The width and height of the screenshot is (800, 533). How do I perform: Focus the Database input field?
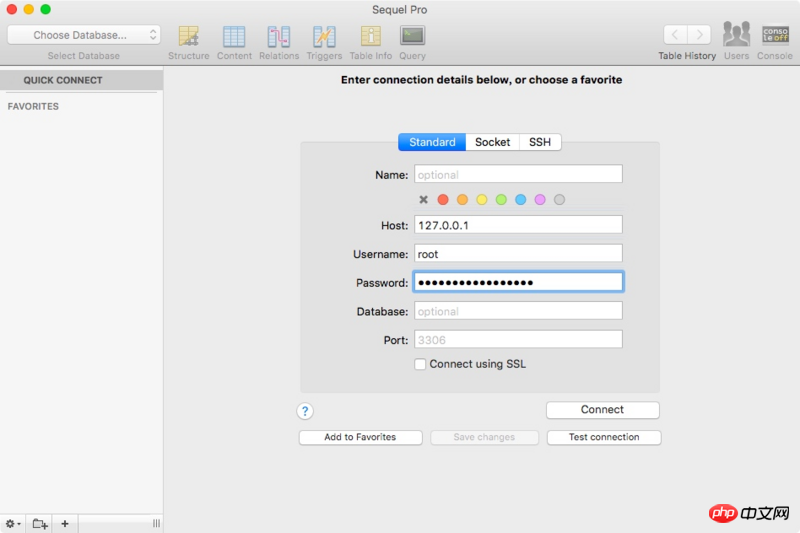click(x=518, y=311)
